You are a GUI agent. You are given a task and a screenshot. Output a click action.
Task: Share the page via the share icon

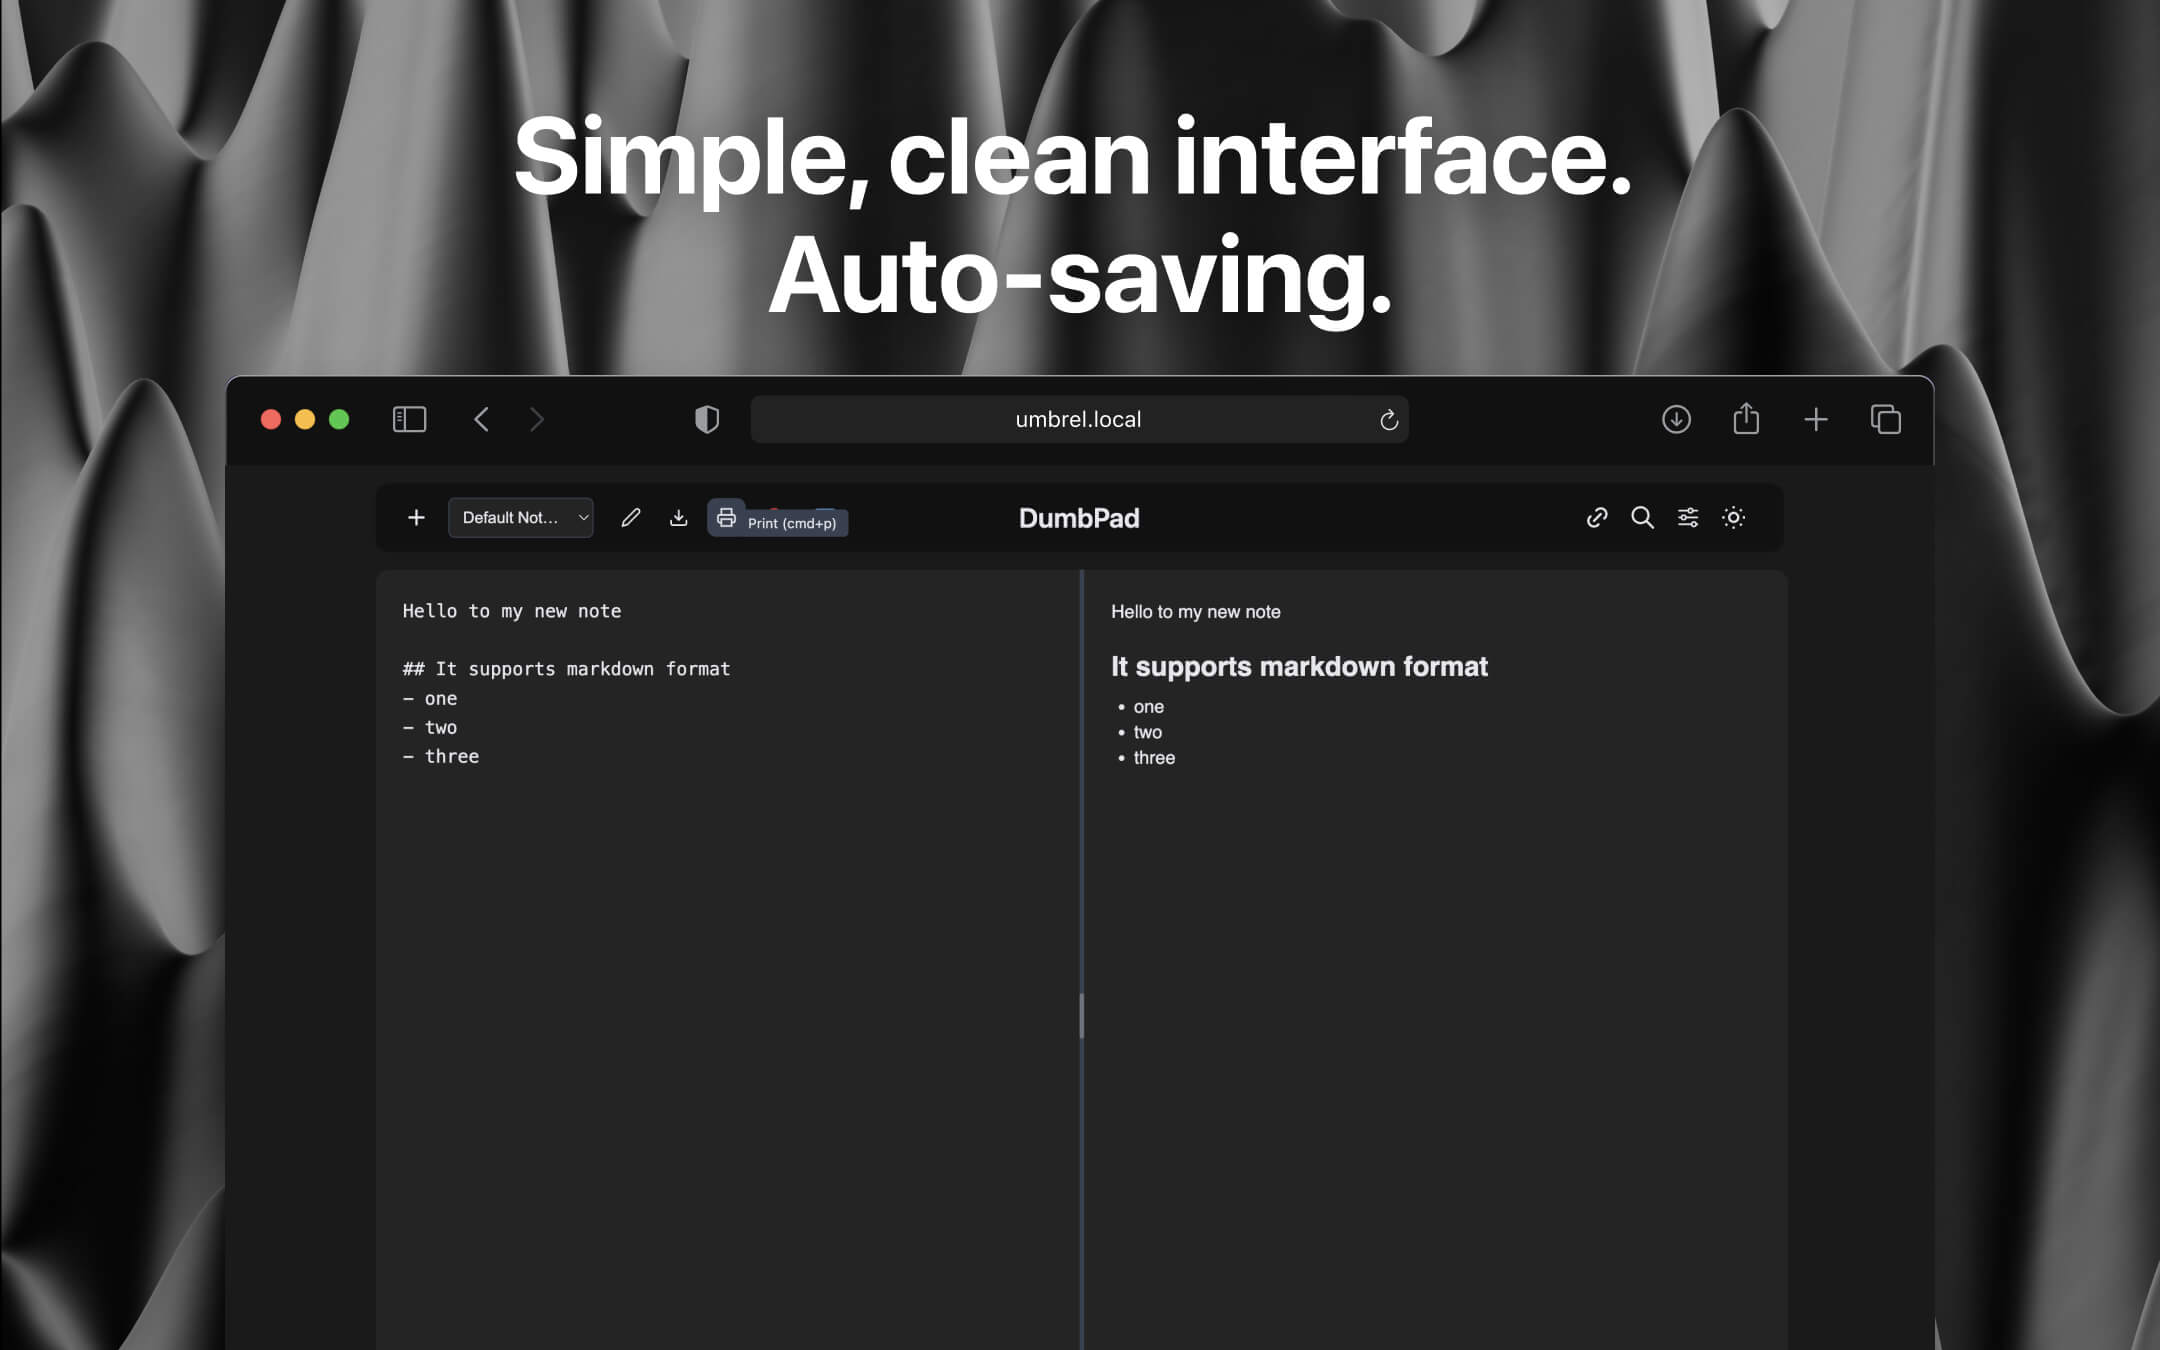pyautogui.click(x=1746, y=419)
